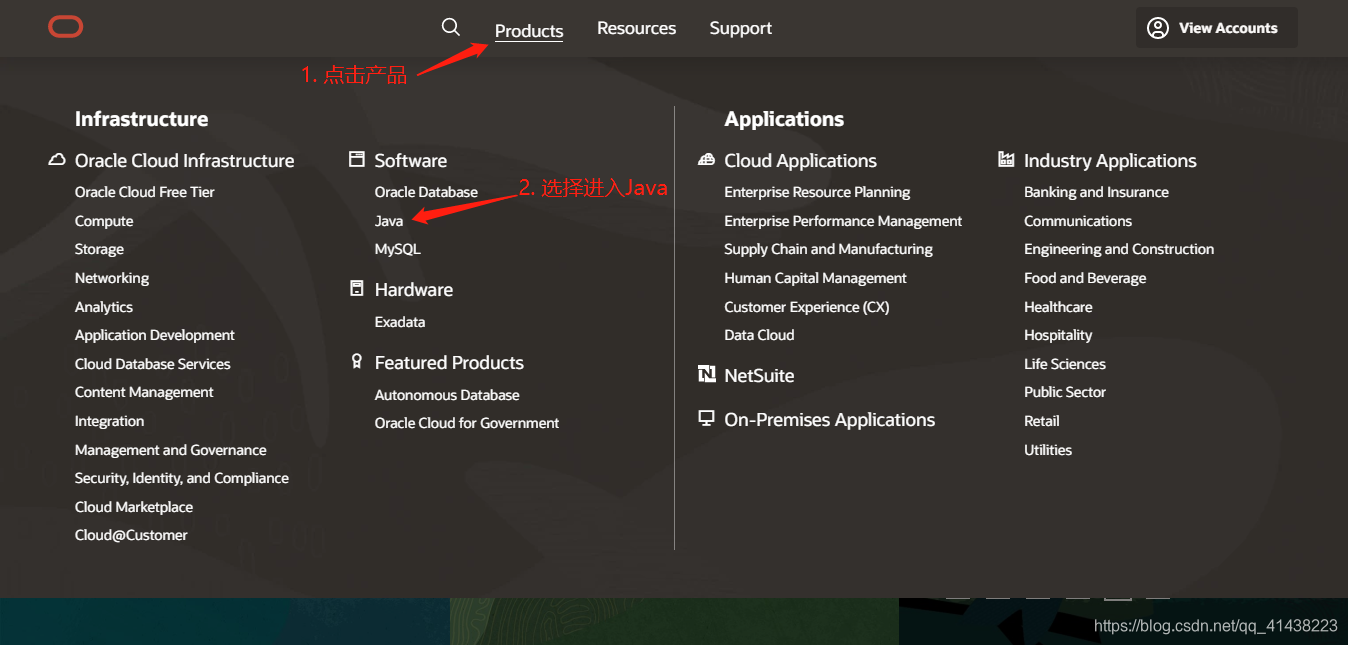Viewport: 1348px width, 645px height.
Task: Click the Oracle logo icon
Action: 66,27
